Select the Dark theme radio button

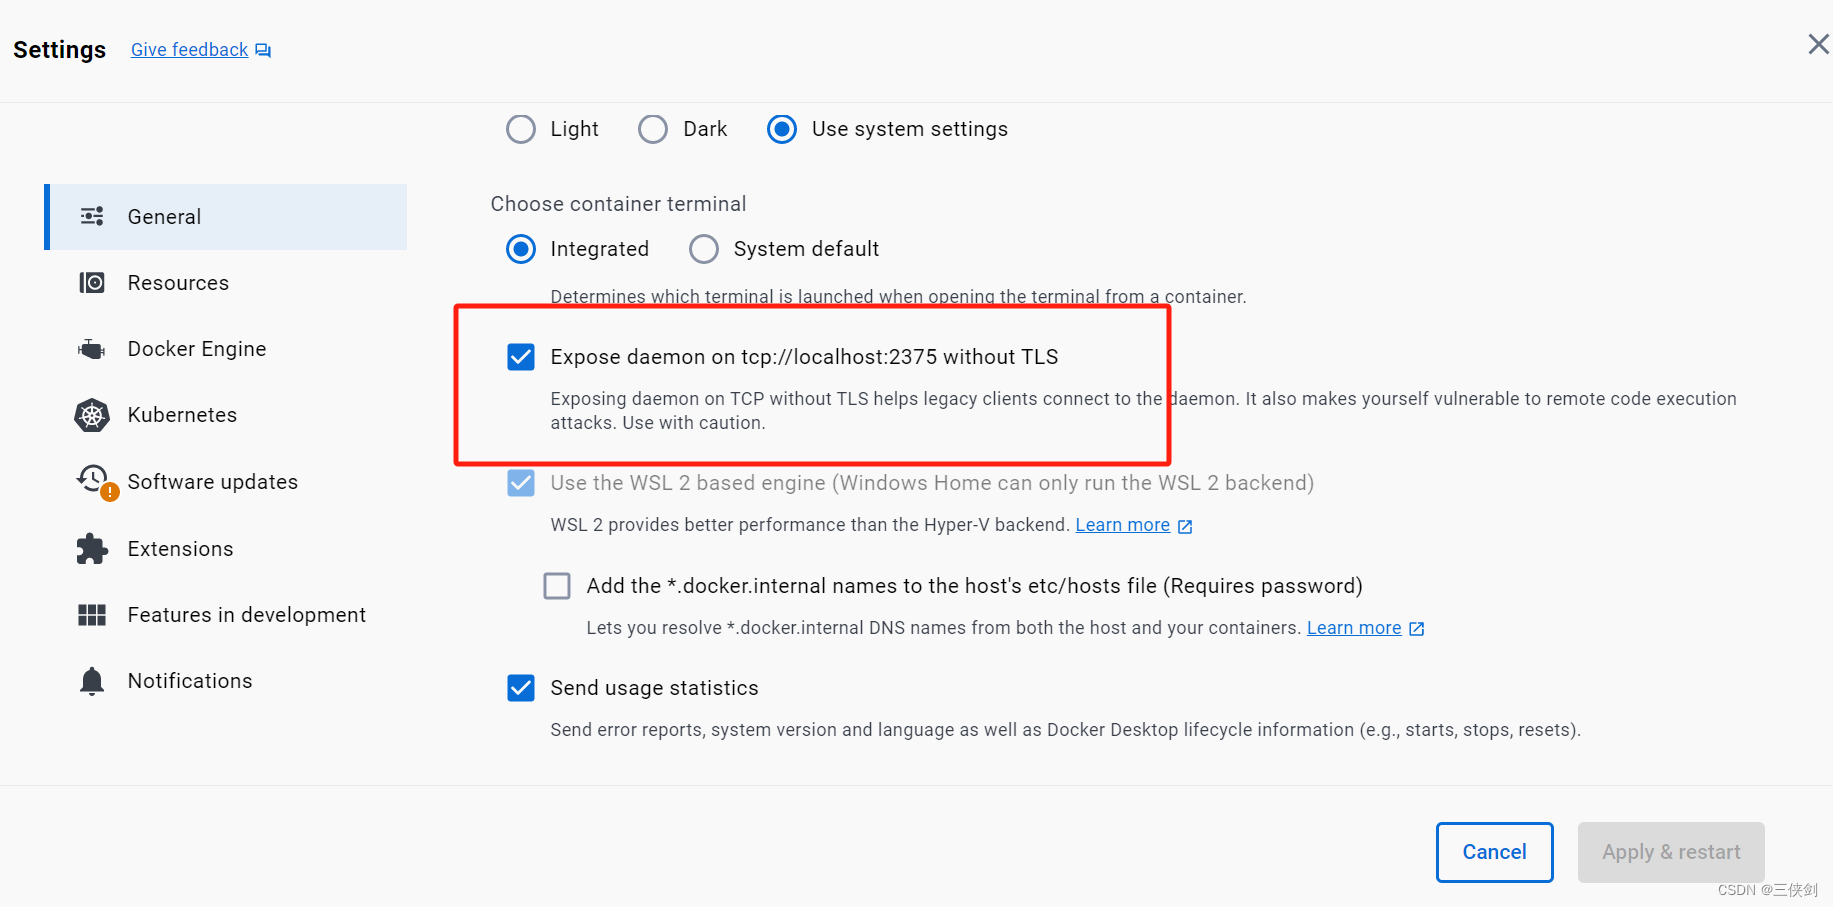tap(652, 129)
